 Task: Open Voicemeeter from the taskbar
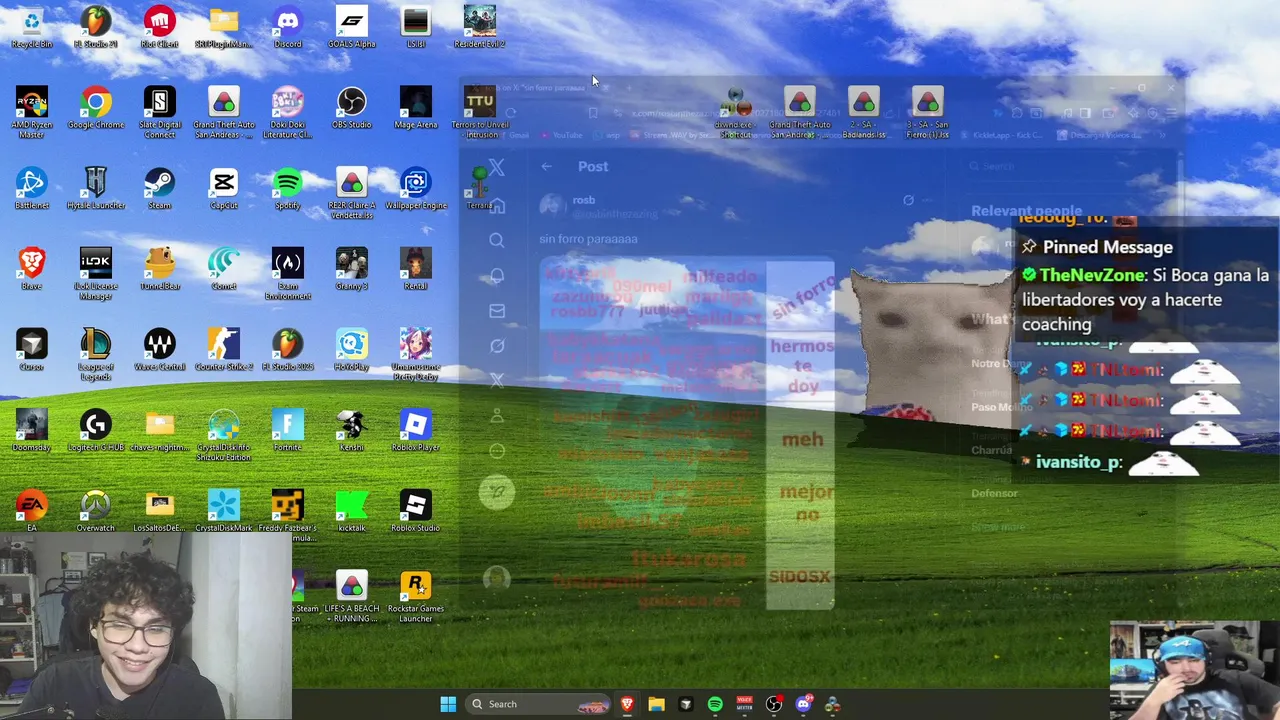[x=744, y=704]
